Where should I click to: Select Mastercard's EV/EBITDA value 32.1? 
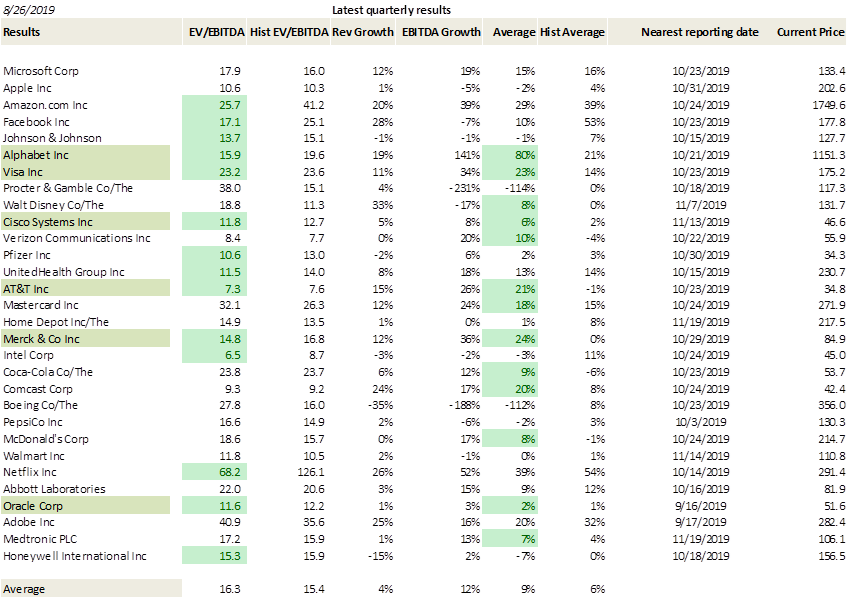230,305
